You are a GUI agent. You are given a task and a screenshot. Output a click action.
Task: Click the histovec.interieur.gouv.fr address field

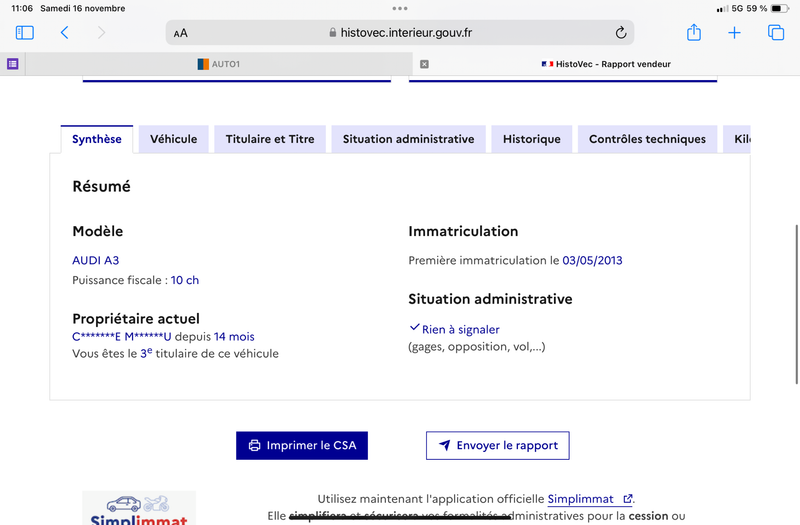point(400,33)
